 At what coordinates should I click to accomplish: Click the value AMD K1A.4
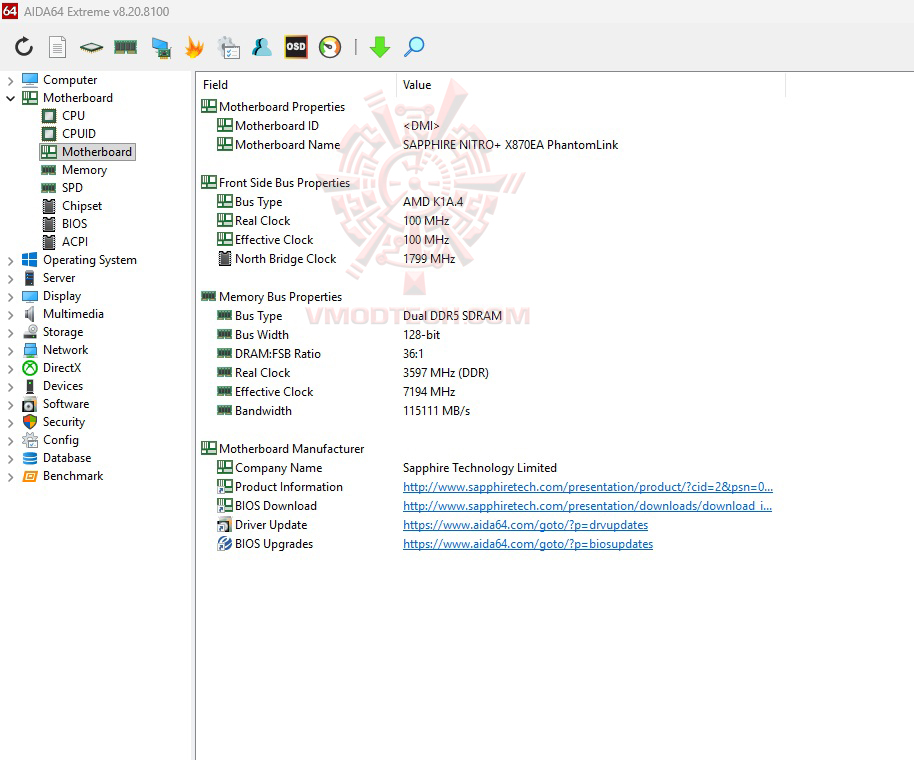point(433,202)
